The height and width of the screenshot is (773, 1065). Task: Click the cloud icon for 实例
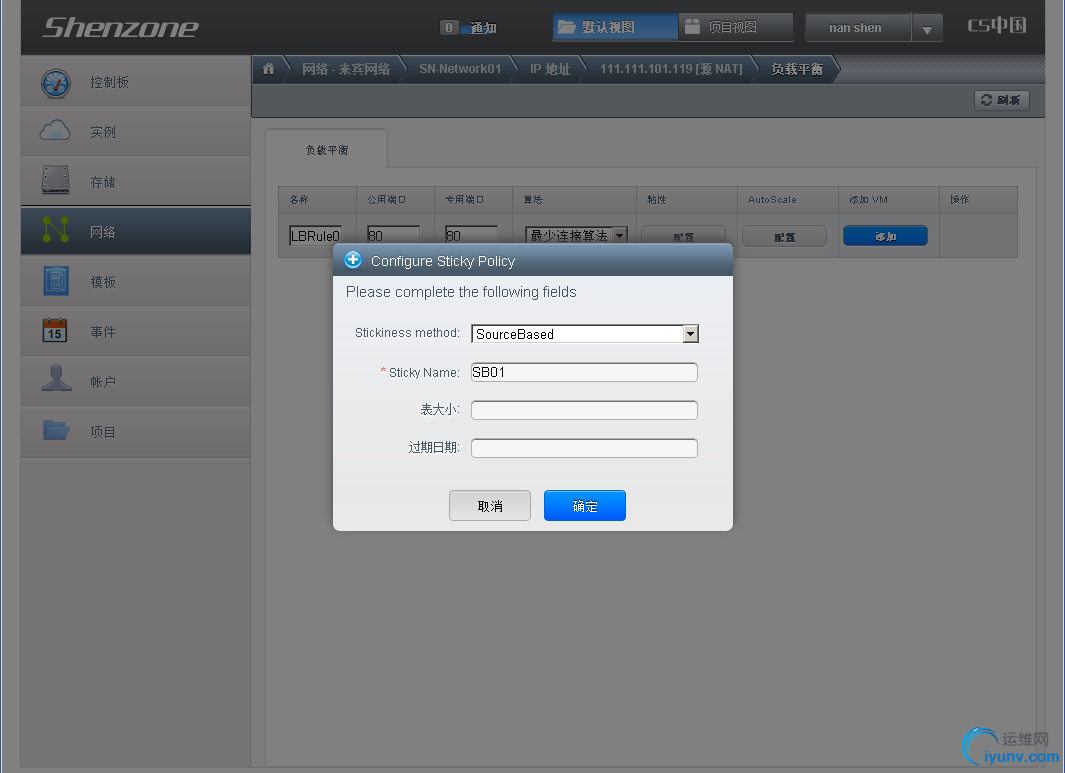coord(55,130)
